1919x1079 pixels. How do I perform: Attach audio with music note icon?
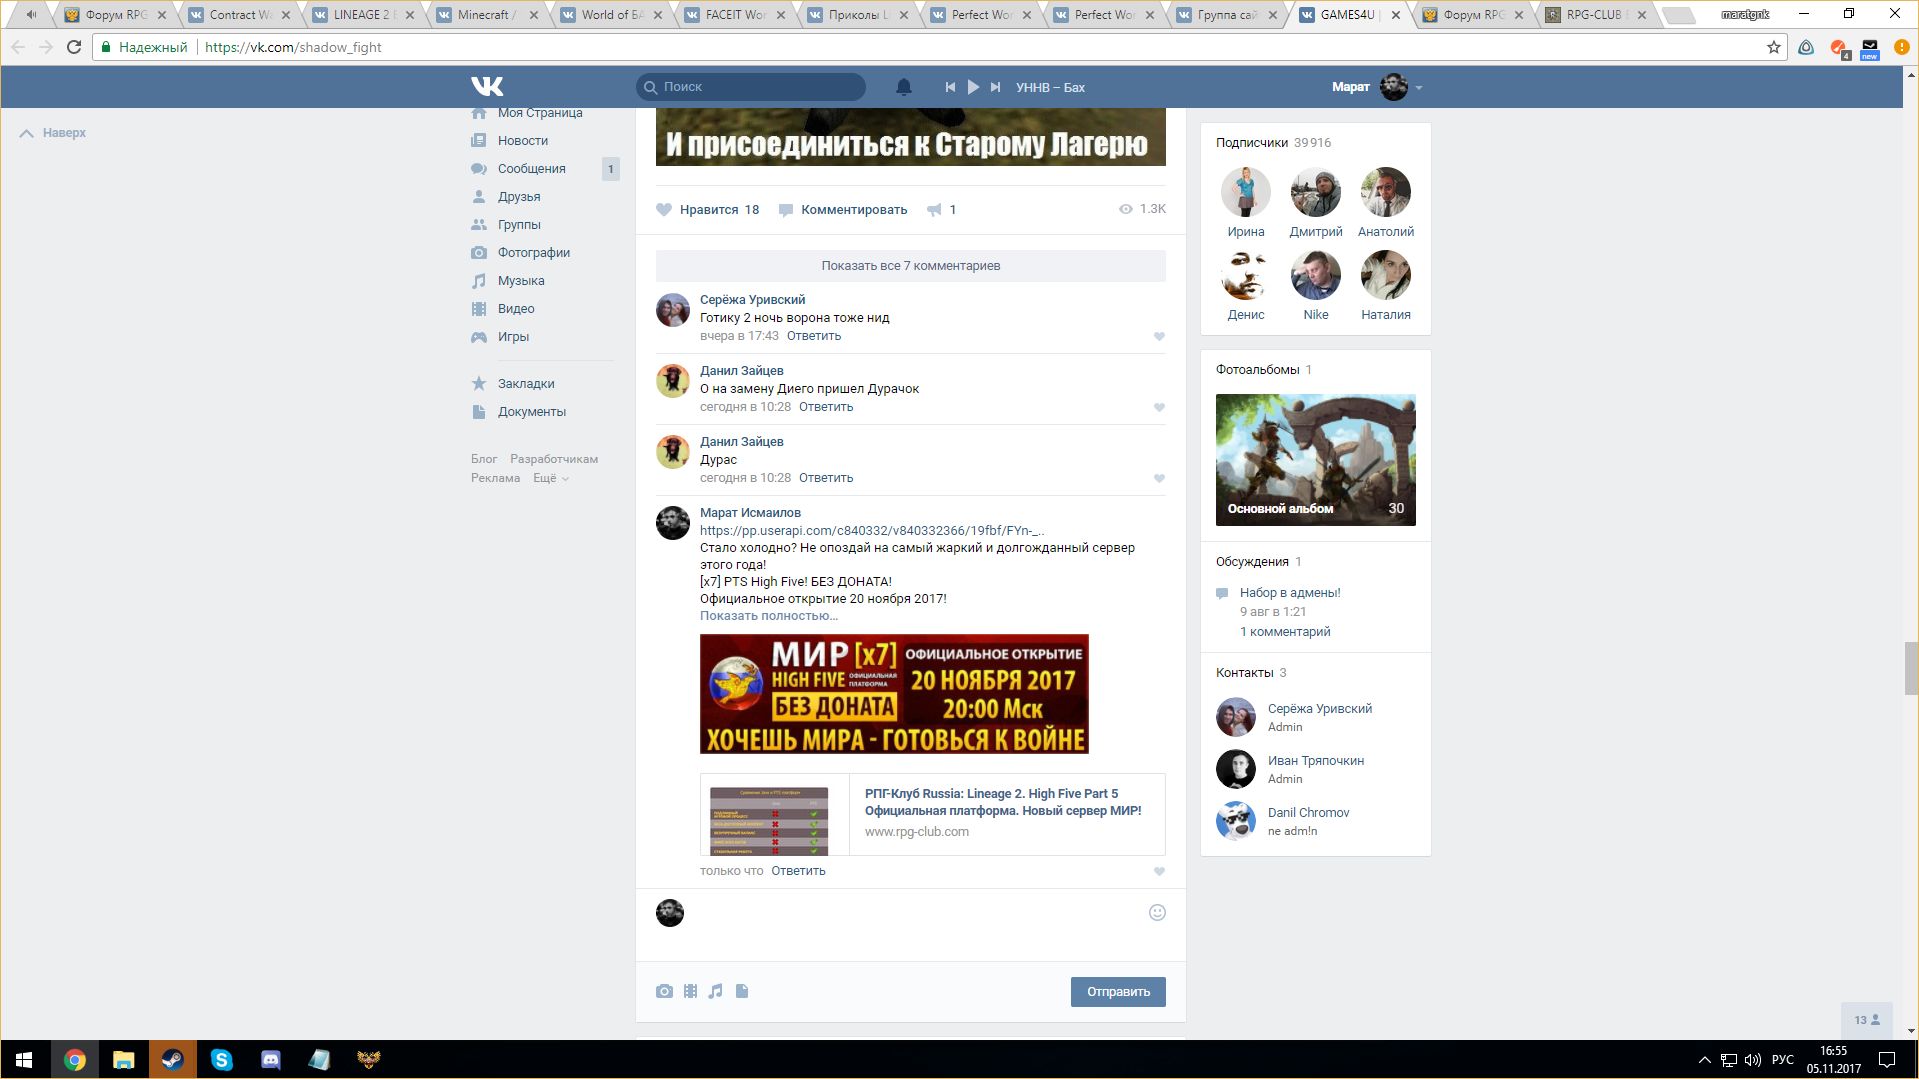pos(715,992)
